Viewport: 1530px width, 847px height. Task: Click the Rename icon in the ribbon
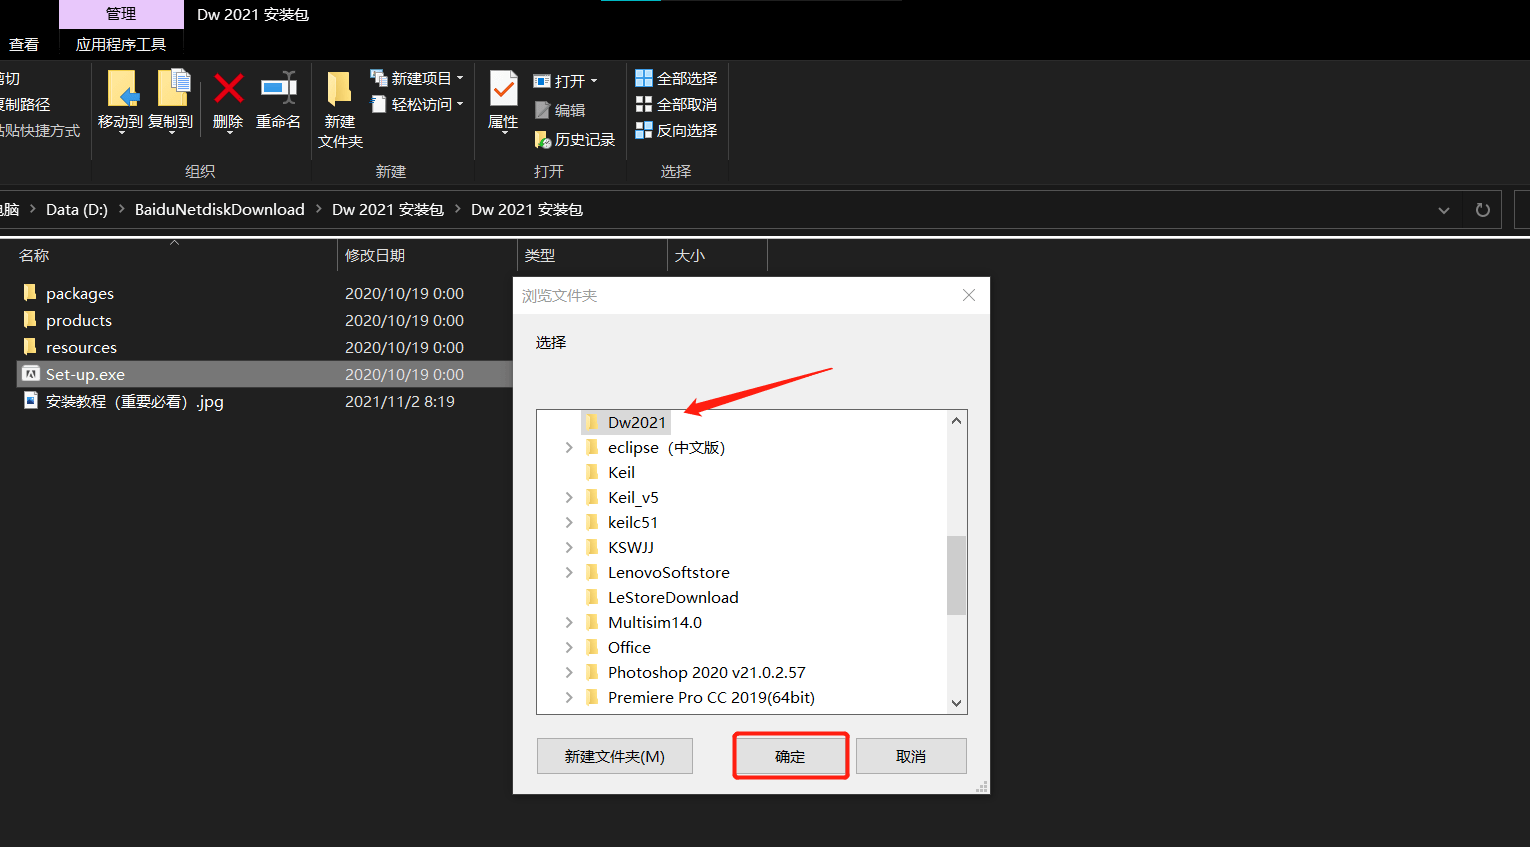coord(278,88)
